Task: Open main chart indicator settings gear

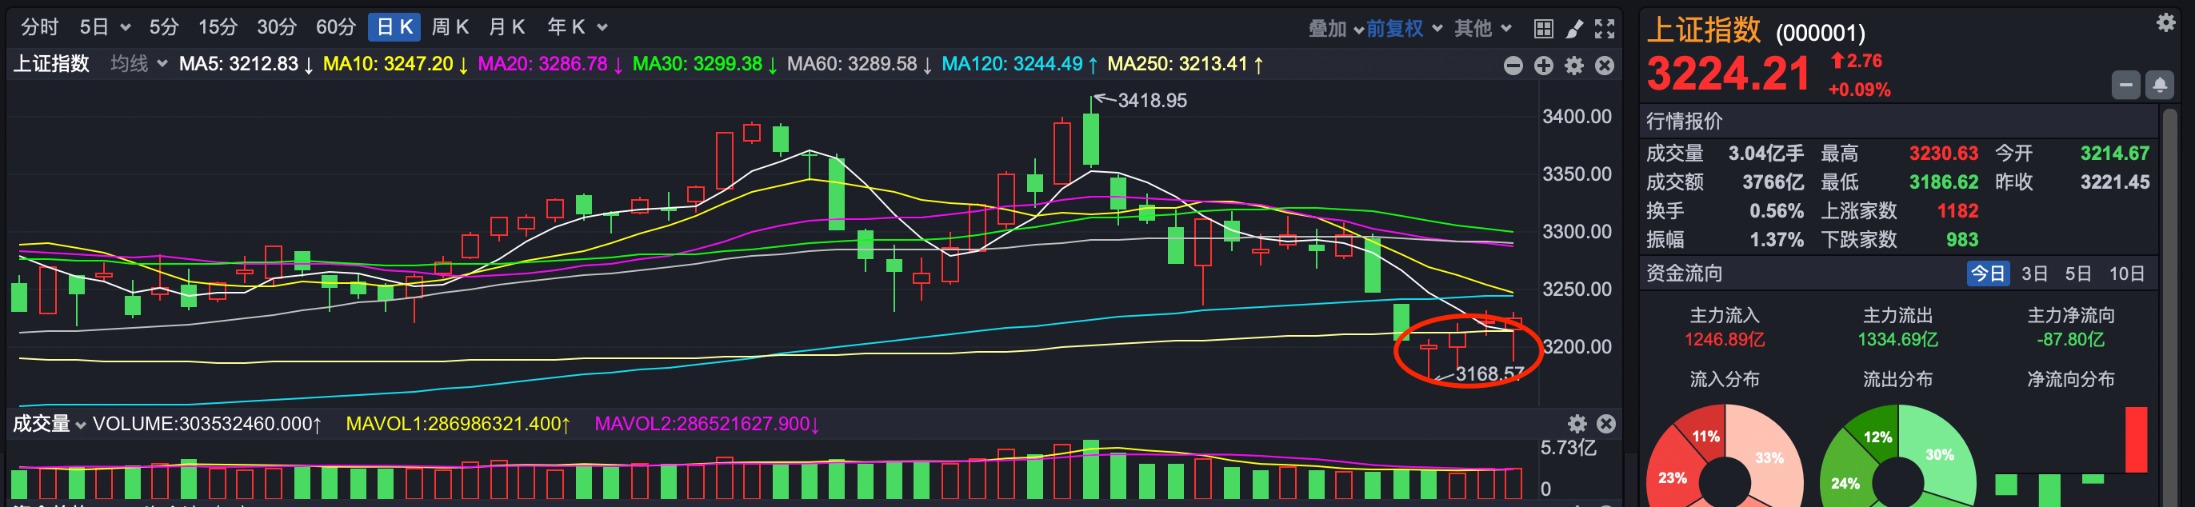Action: (1574, 66)
